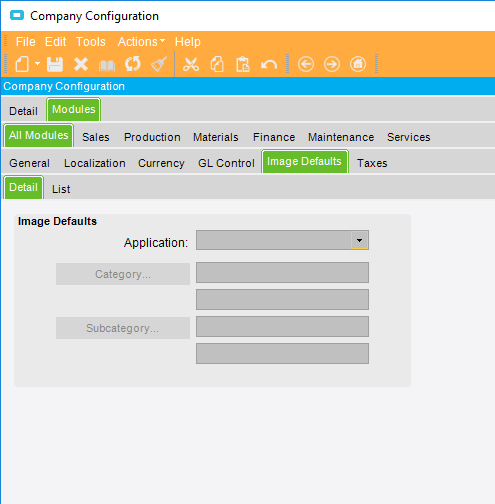The image size is (495, 504).
Task: Click the Home icon in toolbar
Action: click(358, 64)
